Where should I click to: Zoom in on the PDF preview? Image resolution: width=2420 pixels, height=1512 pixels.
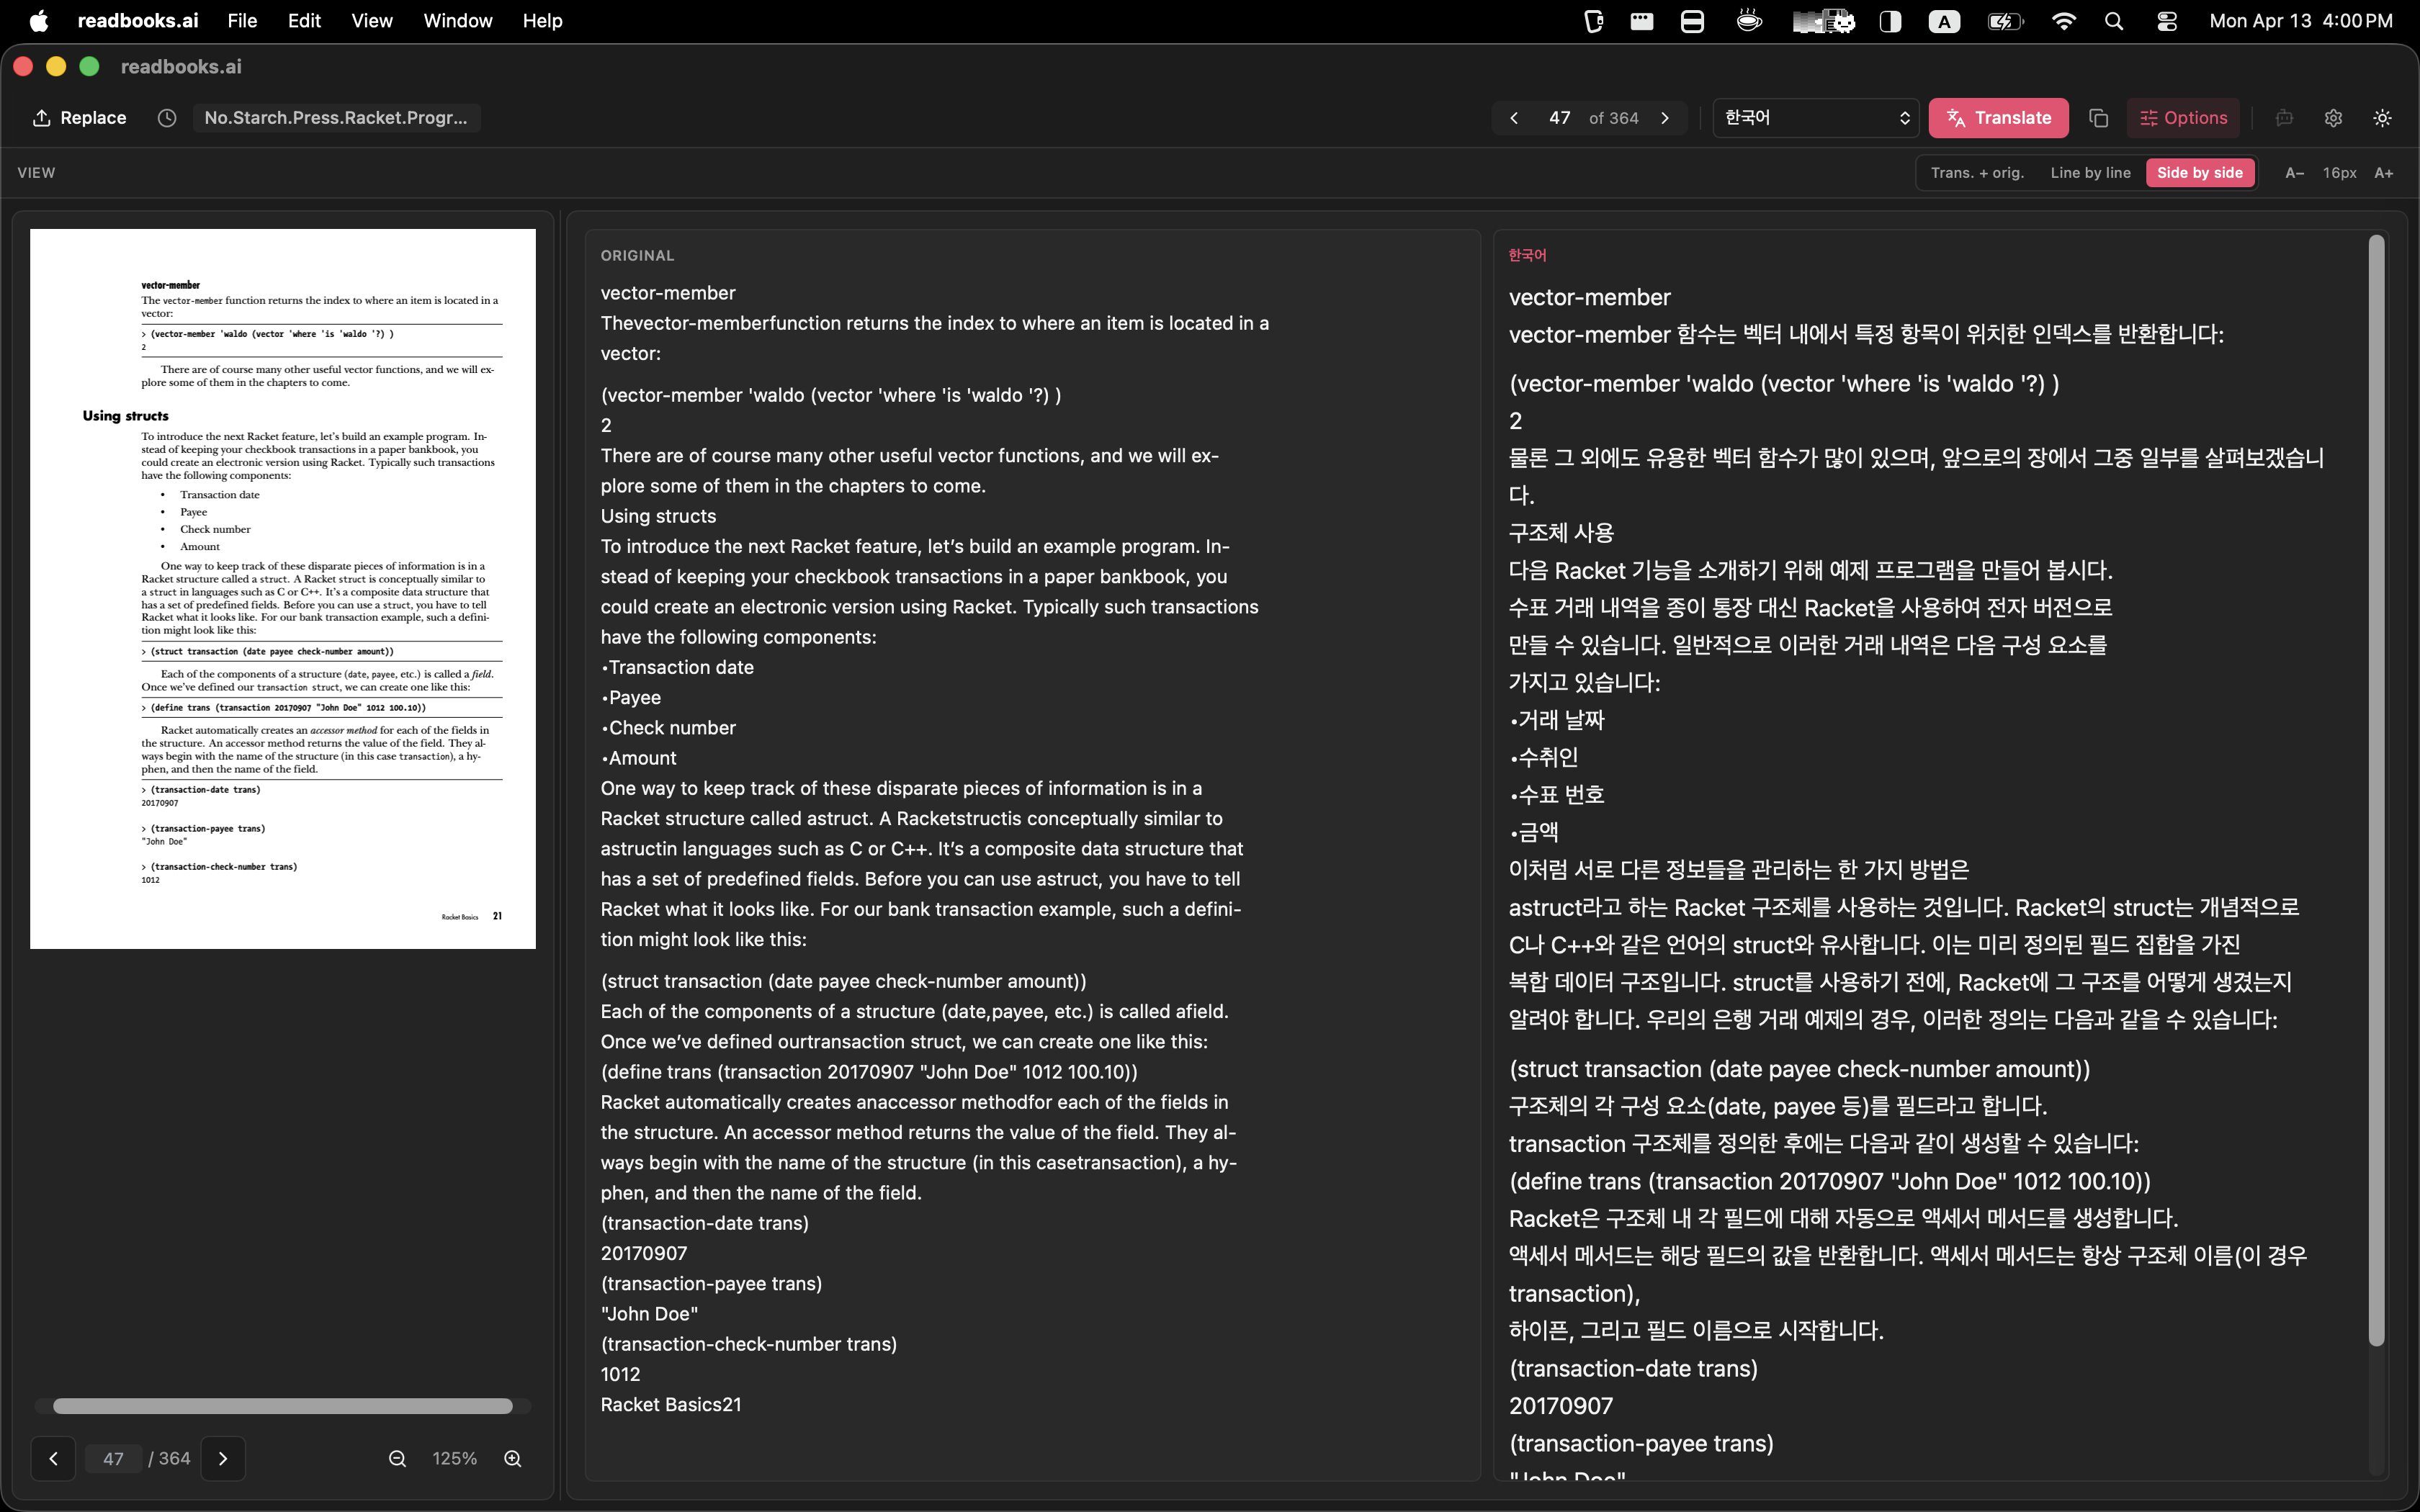513,1458
